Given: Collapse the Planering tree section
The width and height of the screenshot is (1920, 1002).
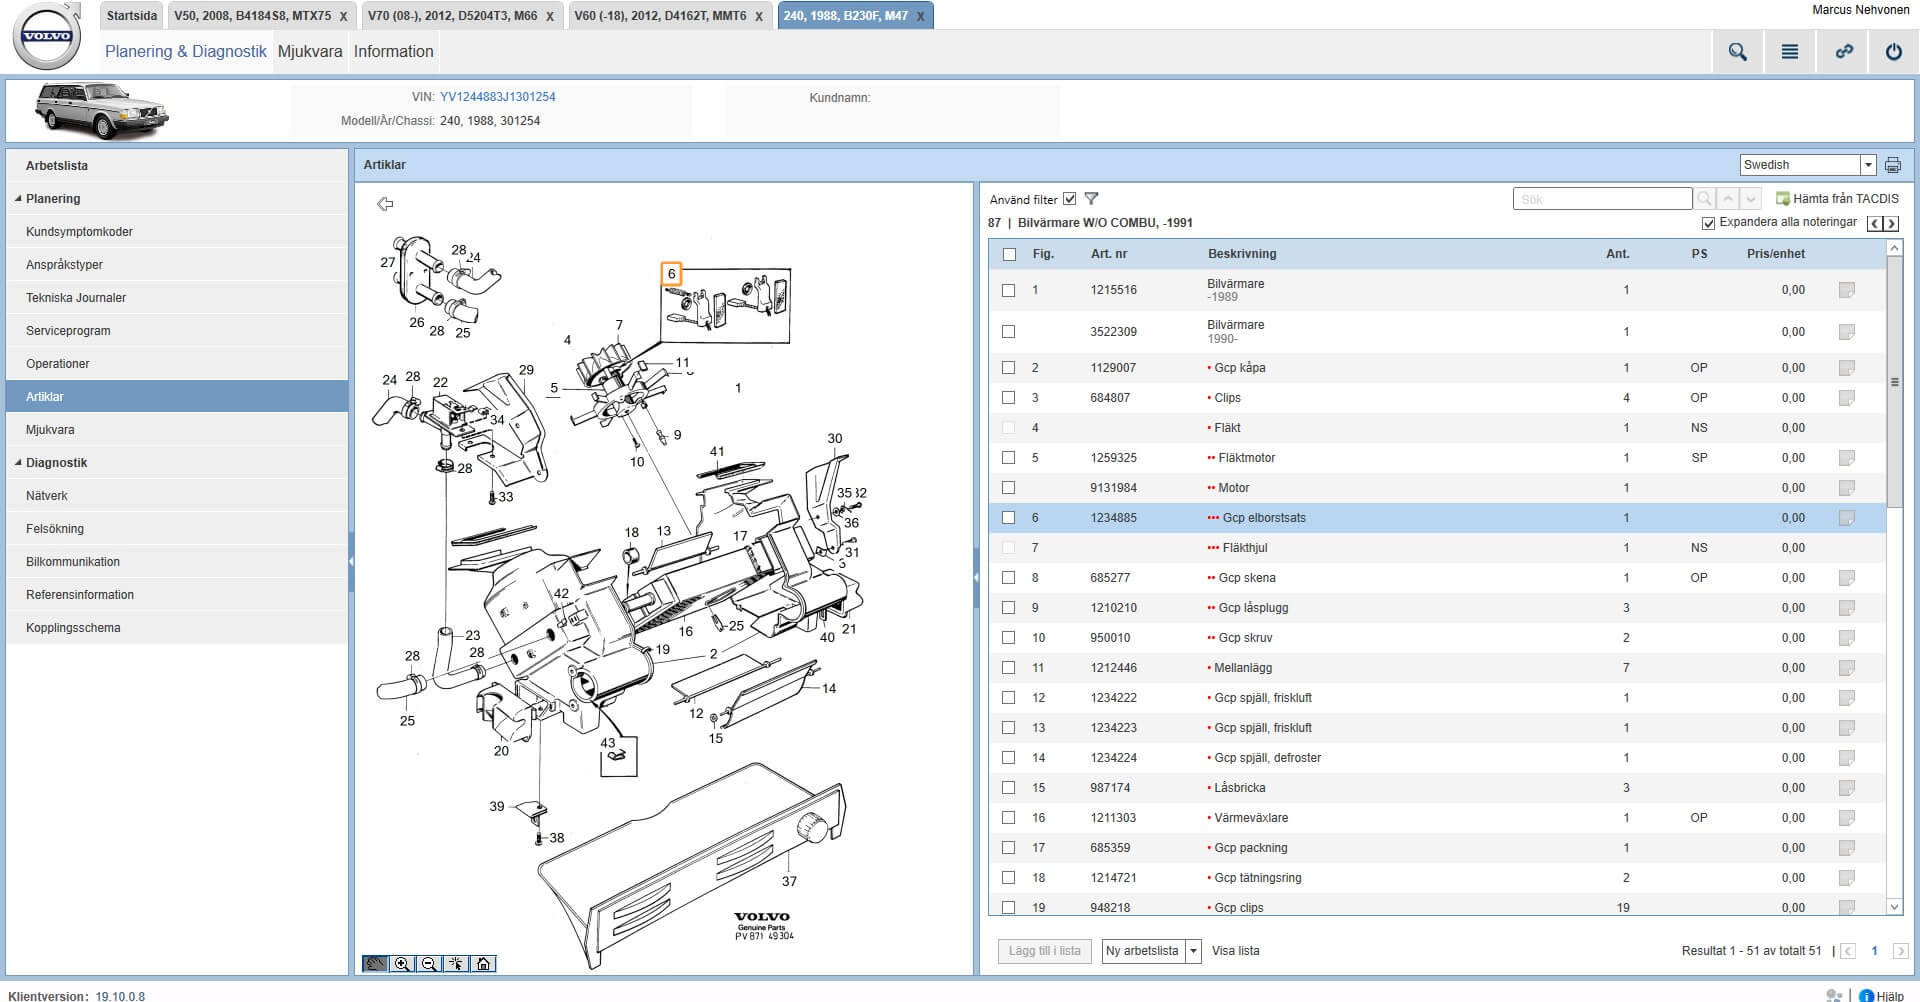Looking at the screenshot, I should [18, 199].
